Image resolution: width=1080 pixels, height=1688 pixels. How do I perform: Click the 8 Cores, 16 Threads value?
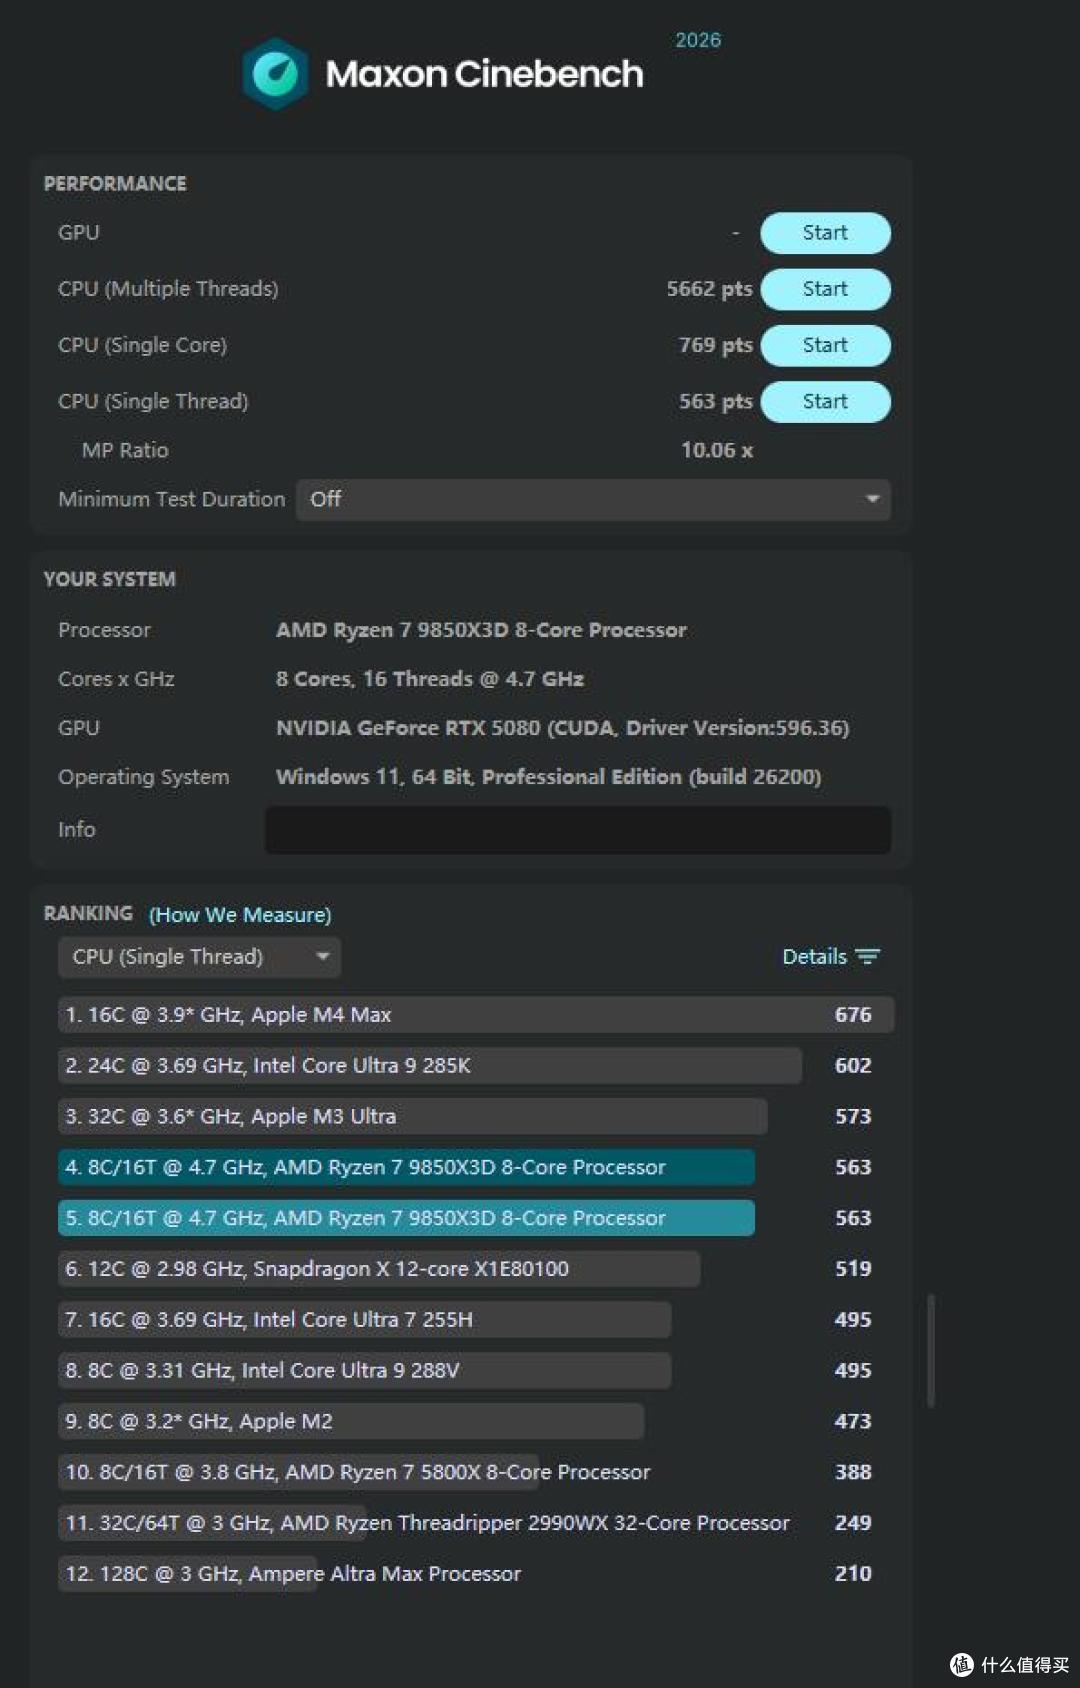[430, 679]
